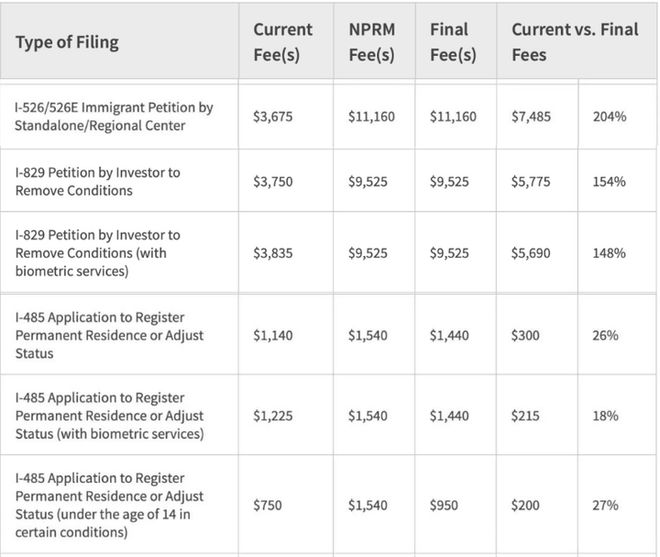Click the $3,675 current fee cell
This screenshot has width=660, height=557.
click(273, 117)
